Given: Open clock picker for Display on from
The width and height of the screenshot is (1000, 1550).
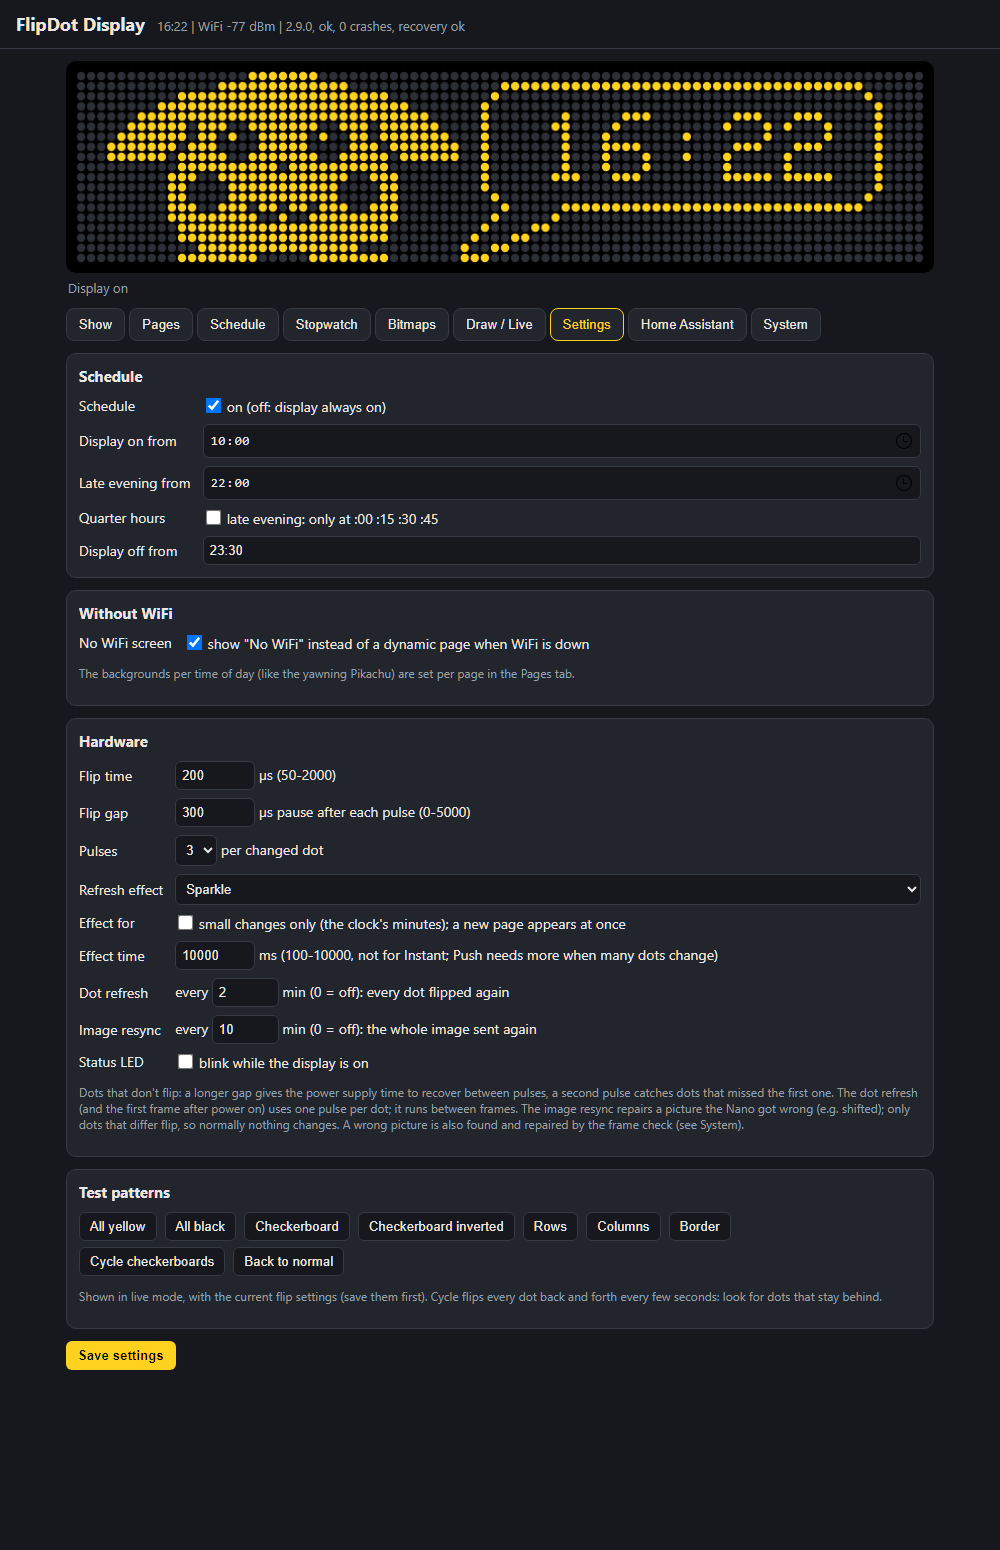Looking at the screenshot, I should coord(903,441).
